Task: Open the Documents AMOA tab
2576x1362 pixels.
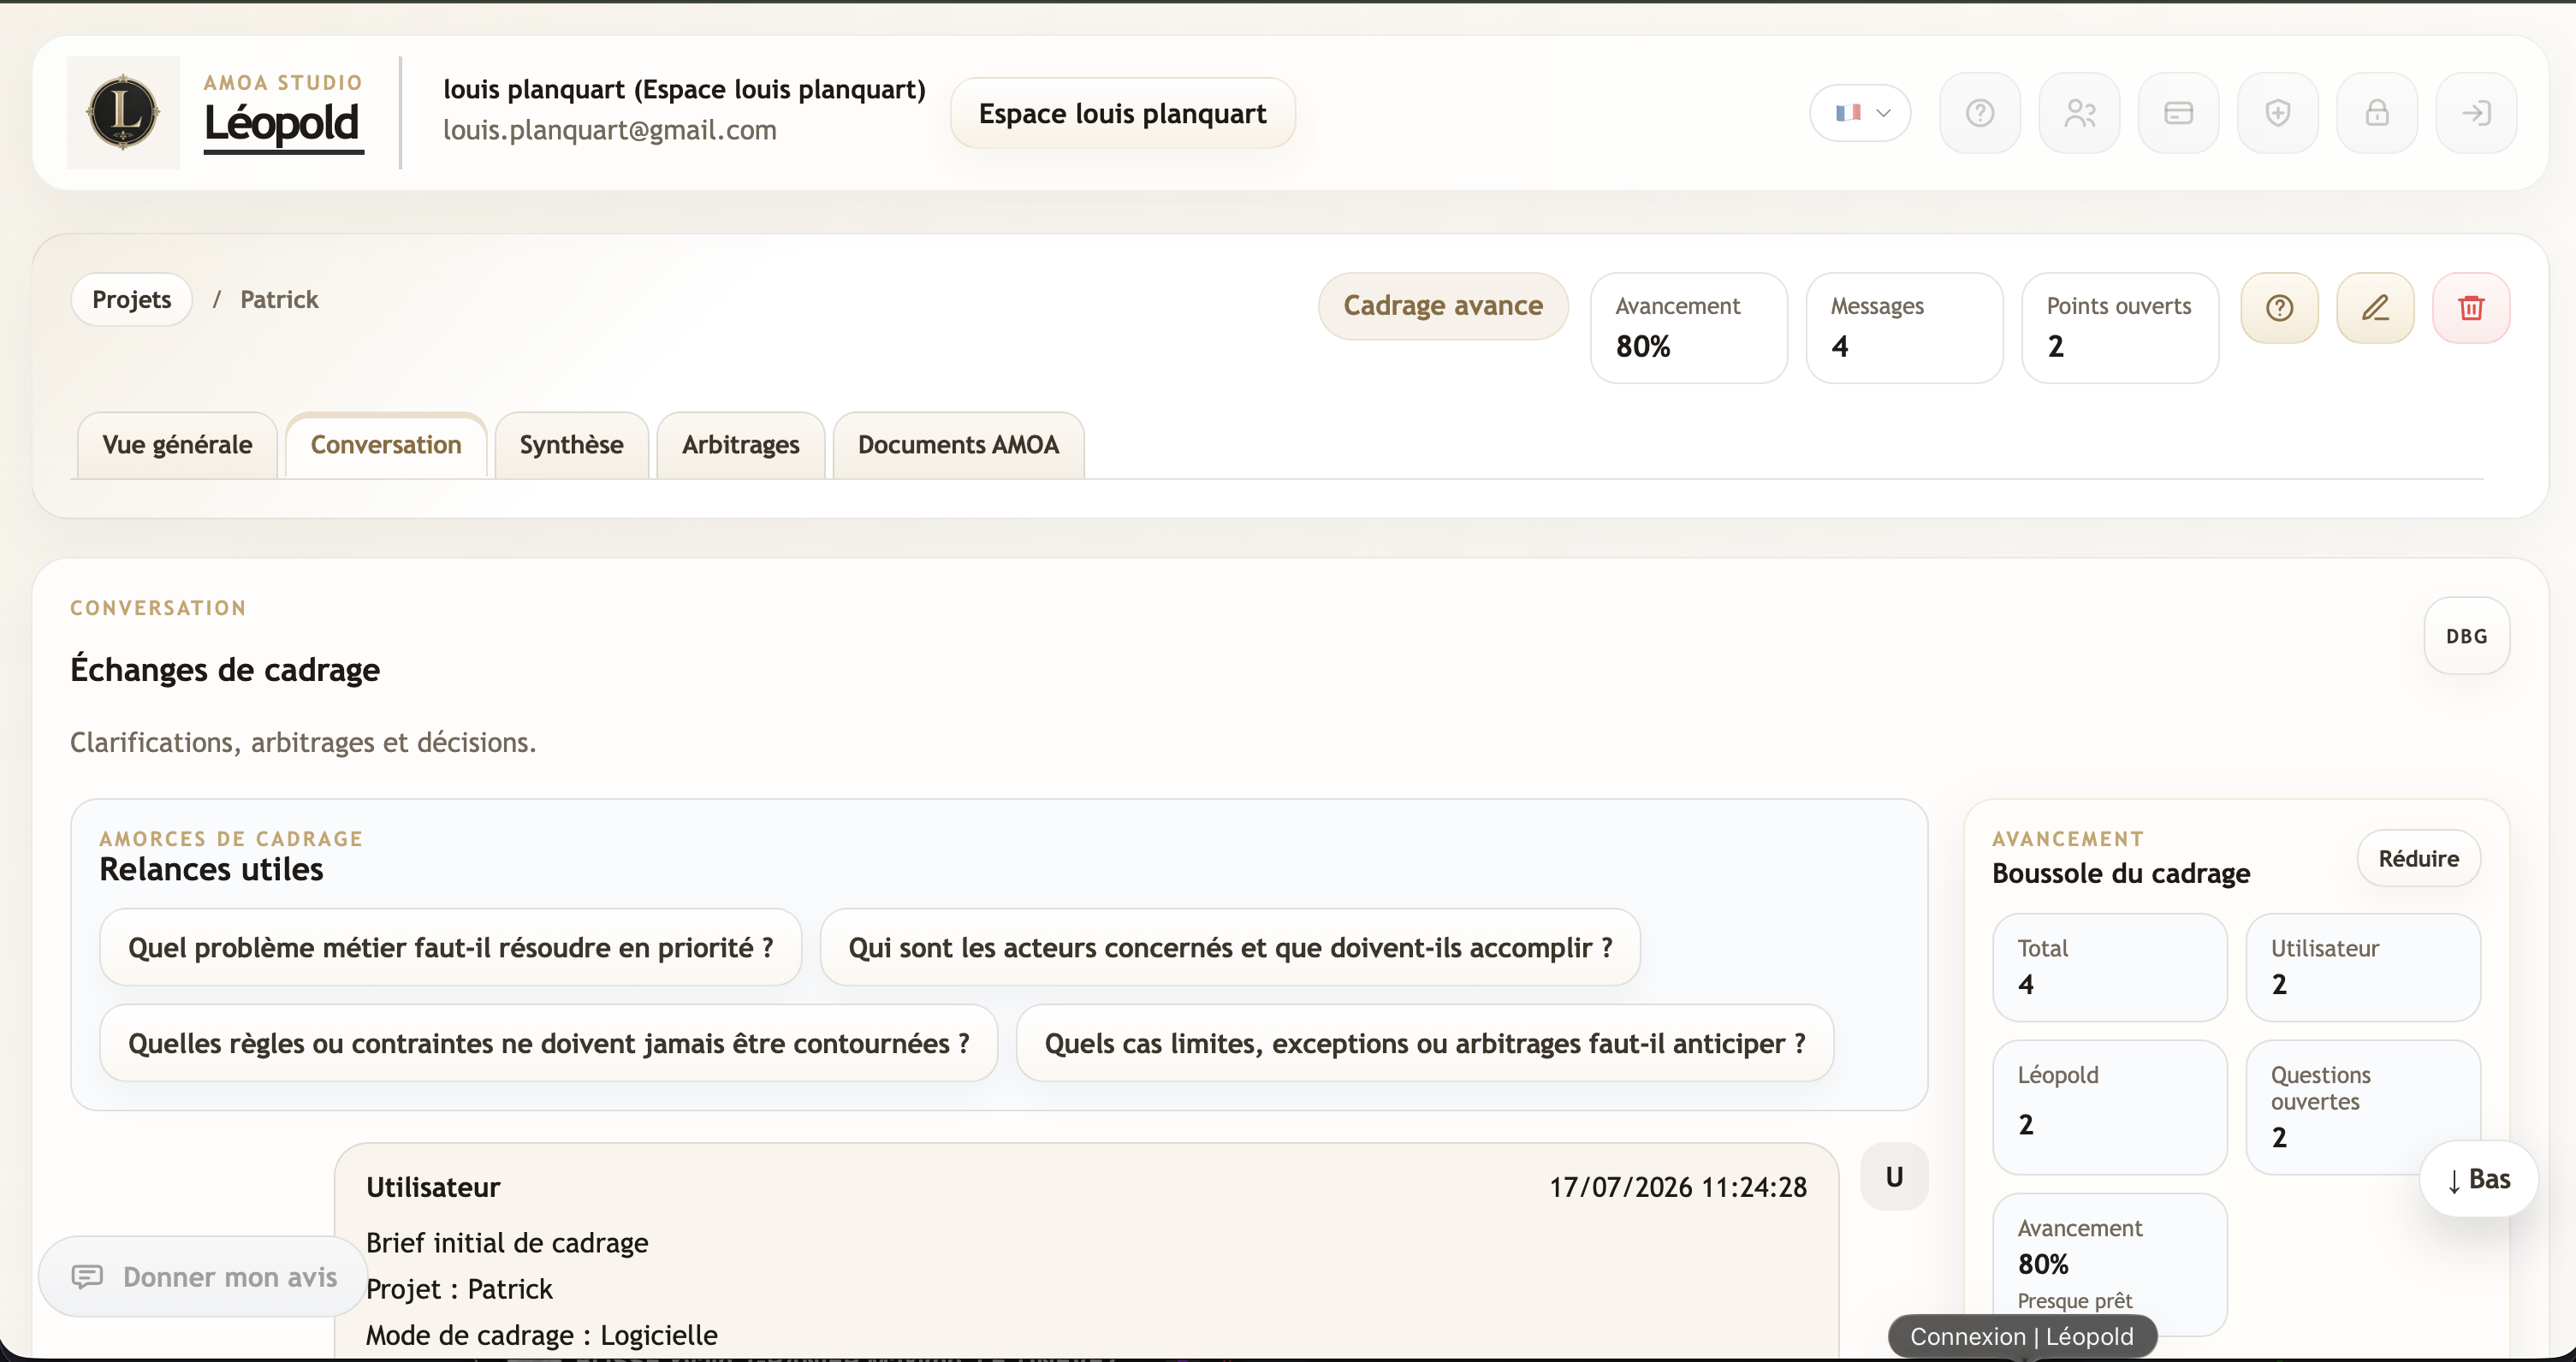Action: point(958,445)
